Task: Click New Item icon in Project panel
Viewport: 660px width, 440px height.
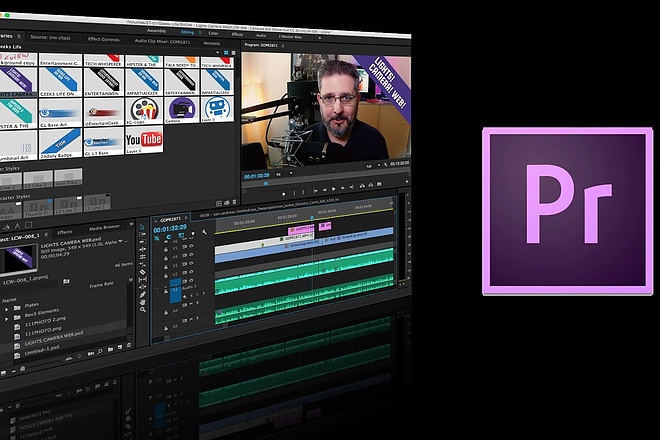Action: (120, 347)
